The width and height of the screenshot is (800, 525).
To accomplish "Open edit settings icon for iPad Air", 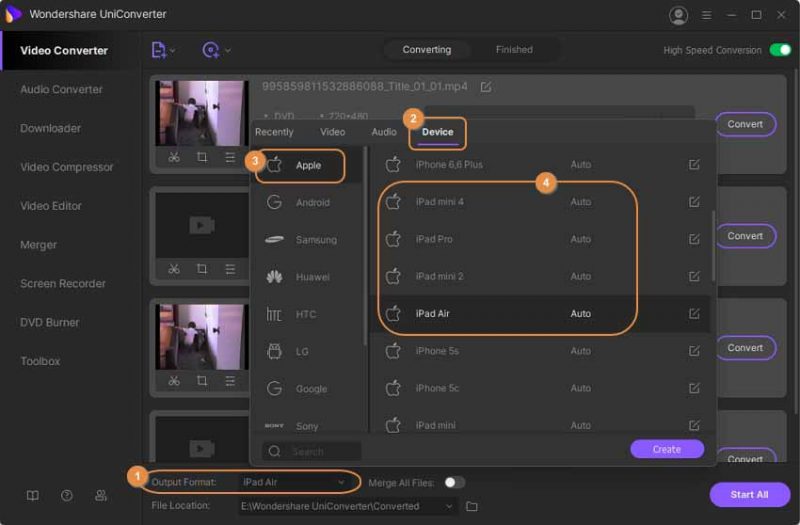I will 694,313.
